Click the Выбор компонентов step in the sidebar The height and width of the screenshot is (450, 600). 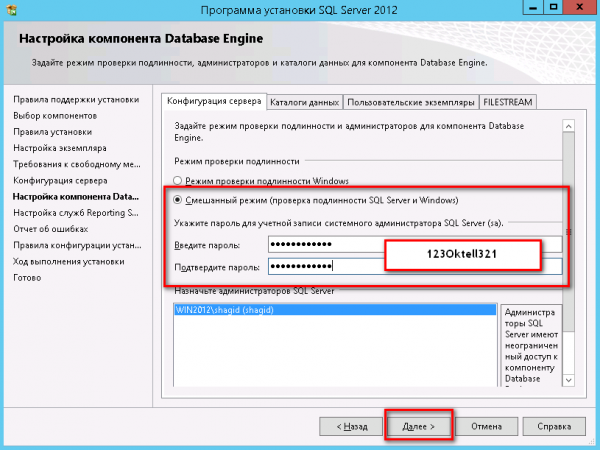pos(56,115)
